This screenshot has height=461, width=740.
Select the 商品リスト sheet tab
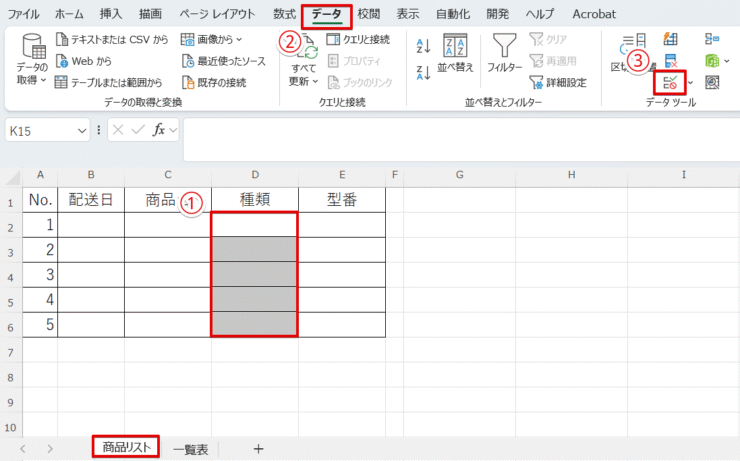point(126,447)
